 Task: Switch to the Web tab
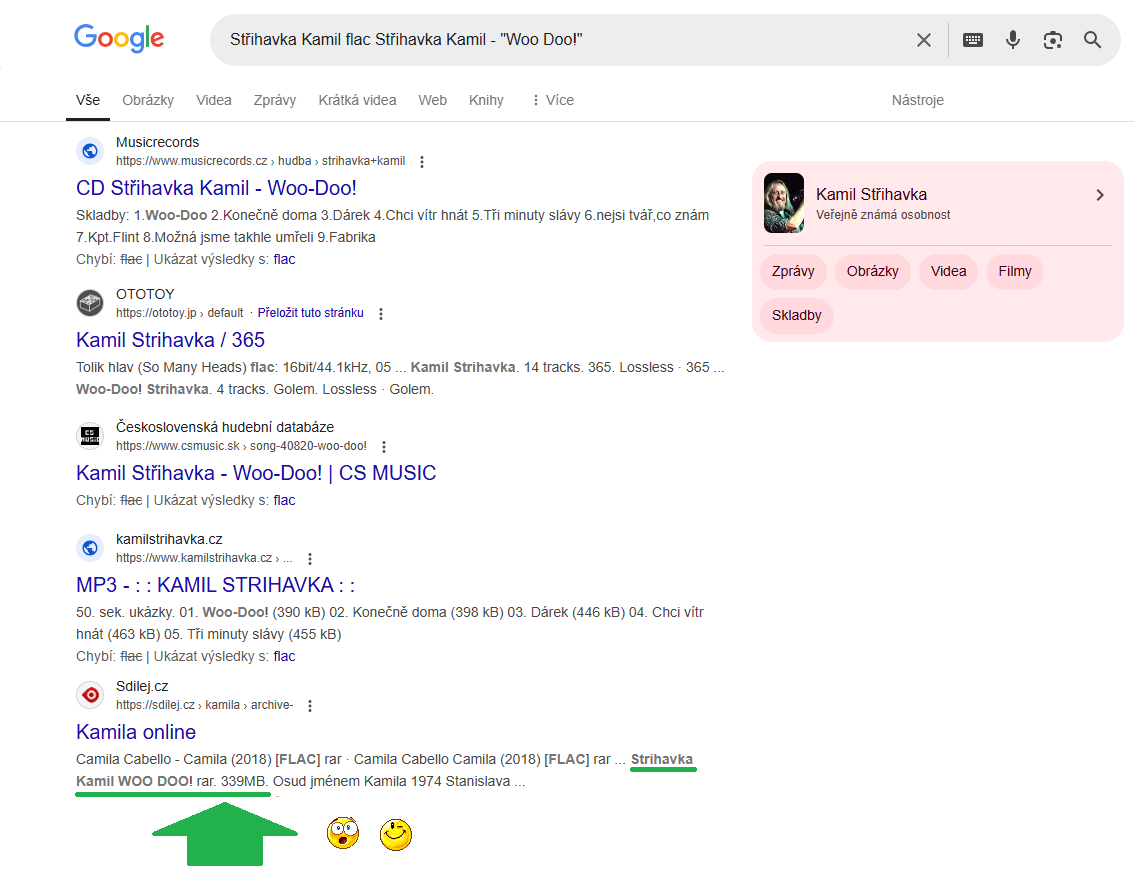(x=432, y=100)
